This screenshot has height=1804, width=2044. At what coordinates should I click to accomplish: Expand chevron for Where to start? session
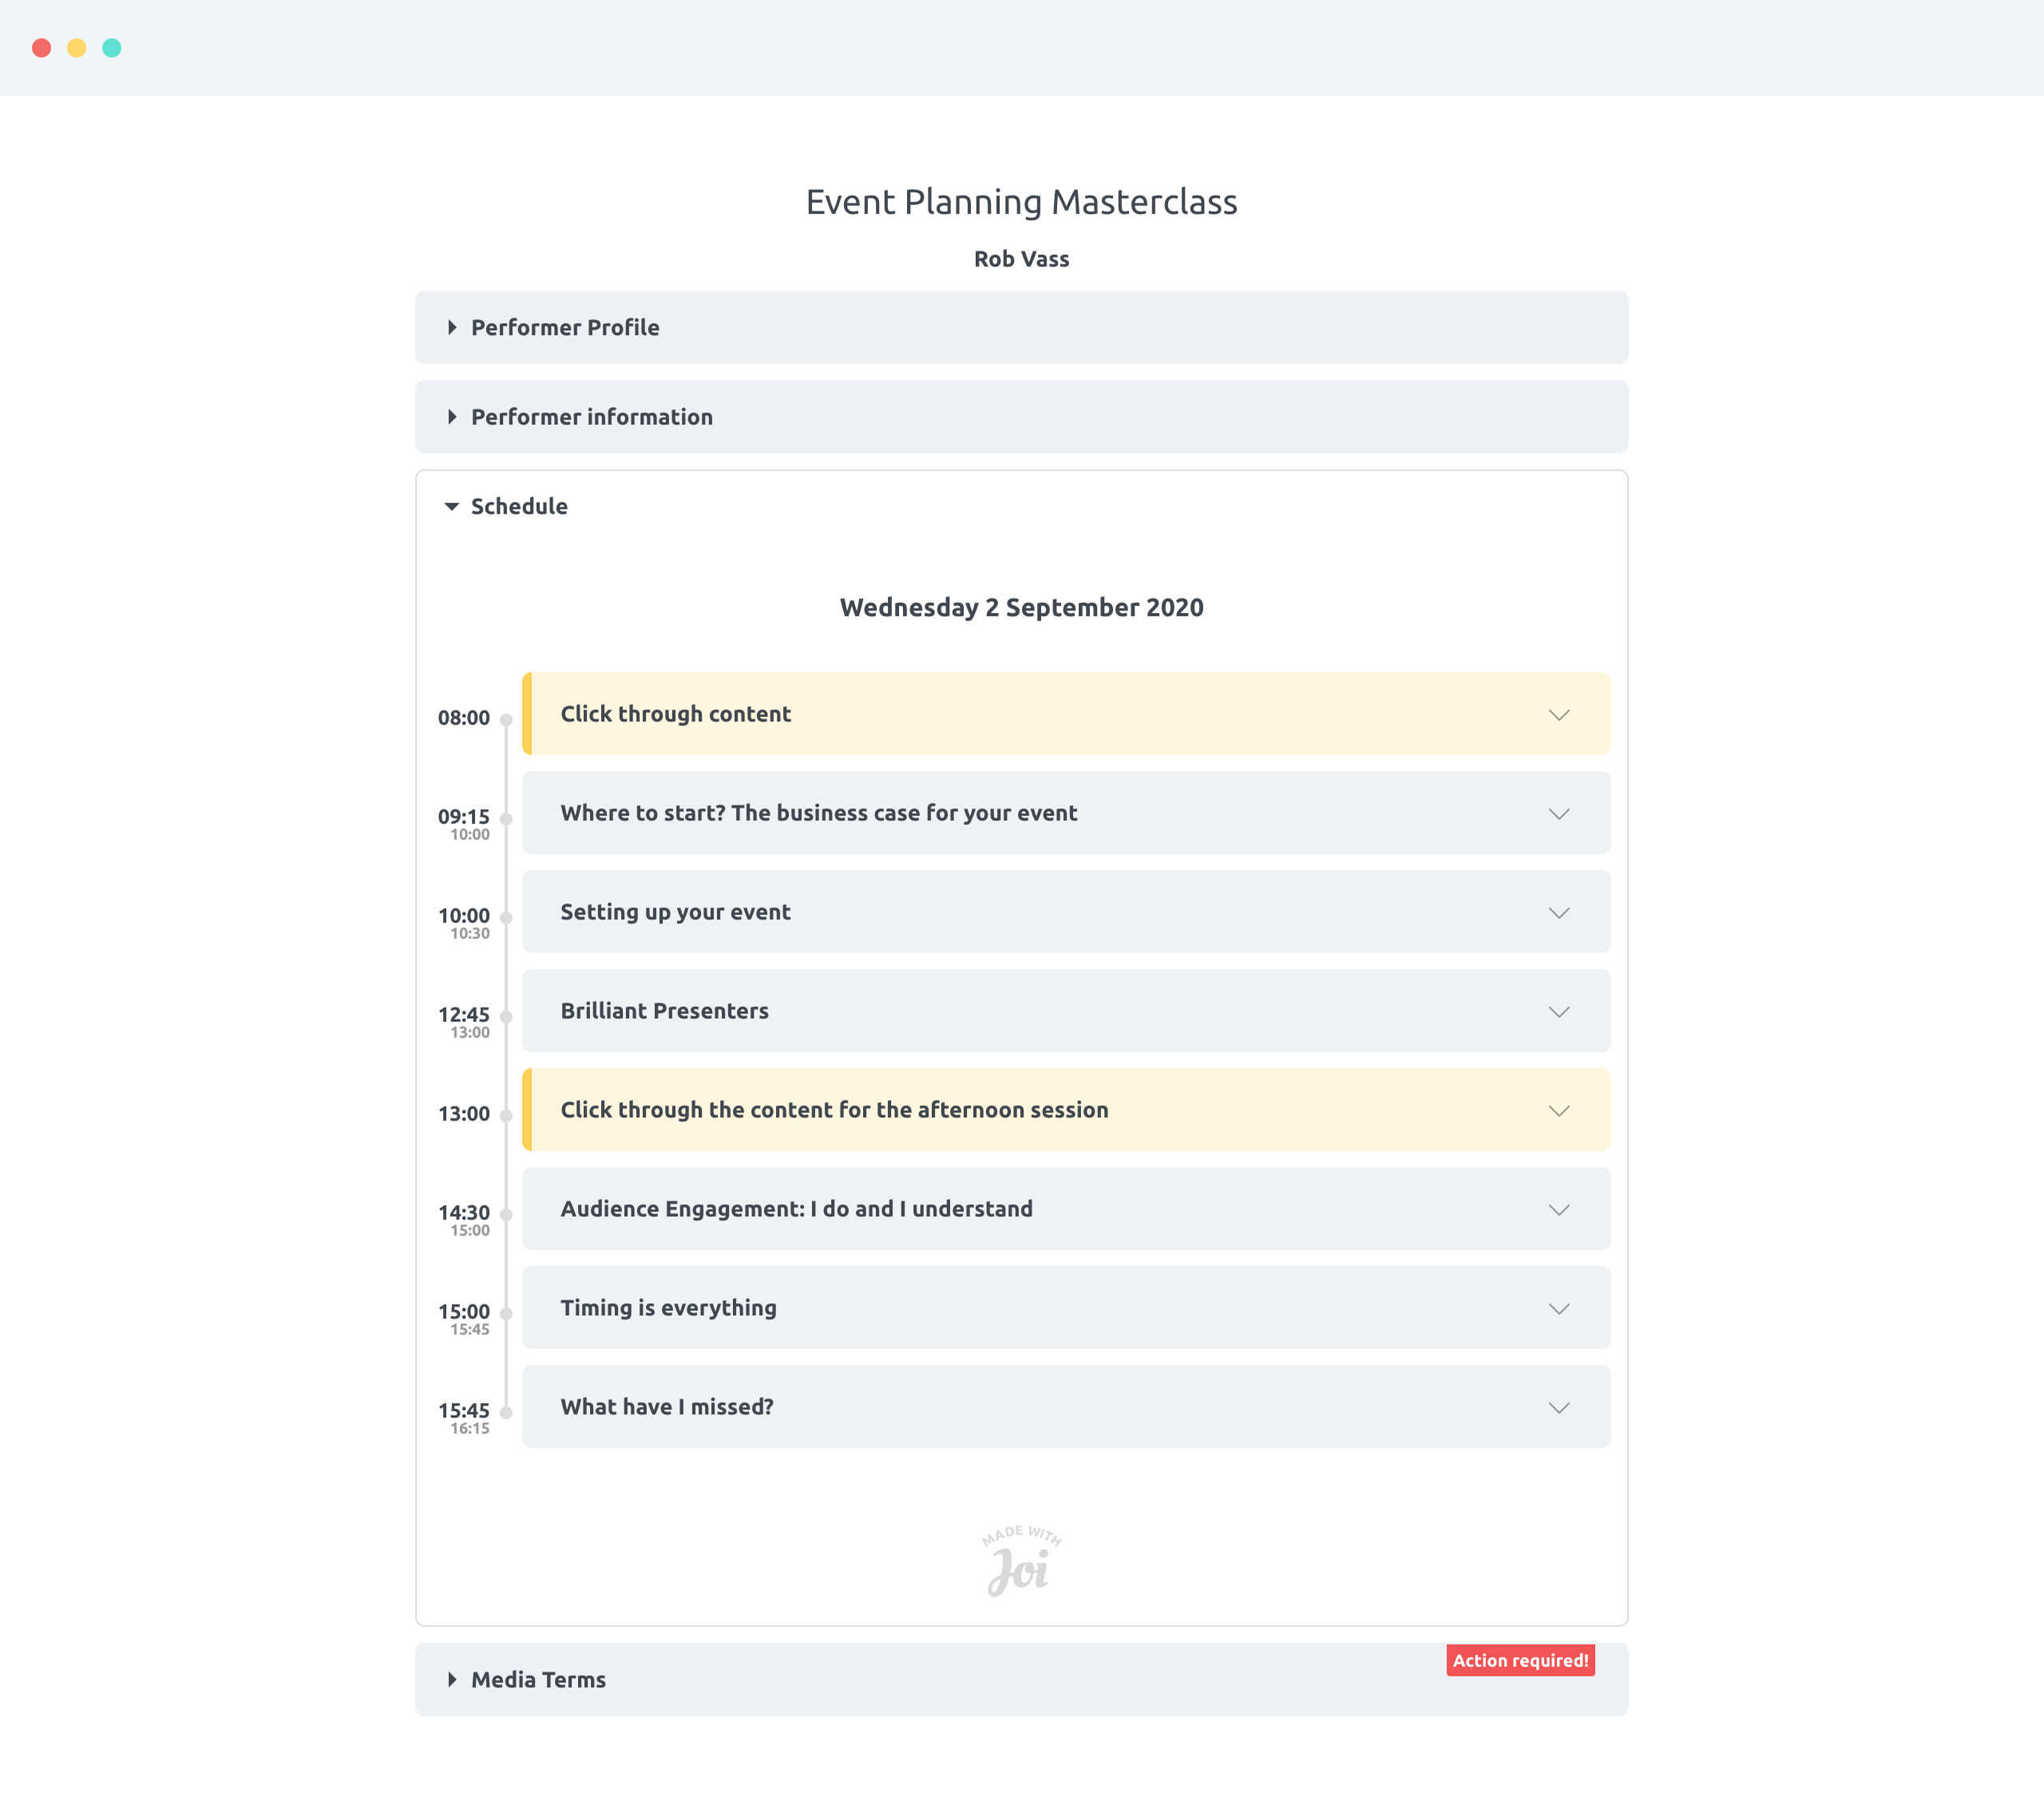point(1558,814)
